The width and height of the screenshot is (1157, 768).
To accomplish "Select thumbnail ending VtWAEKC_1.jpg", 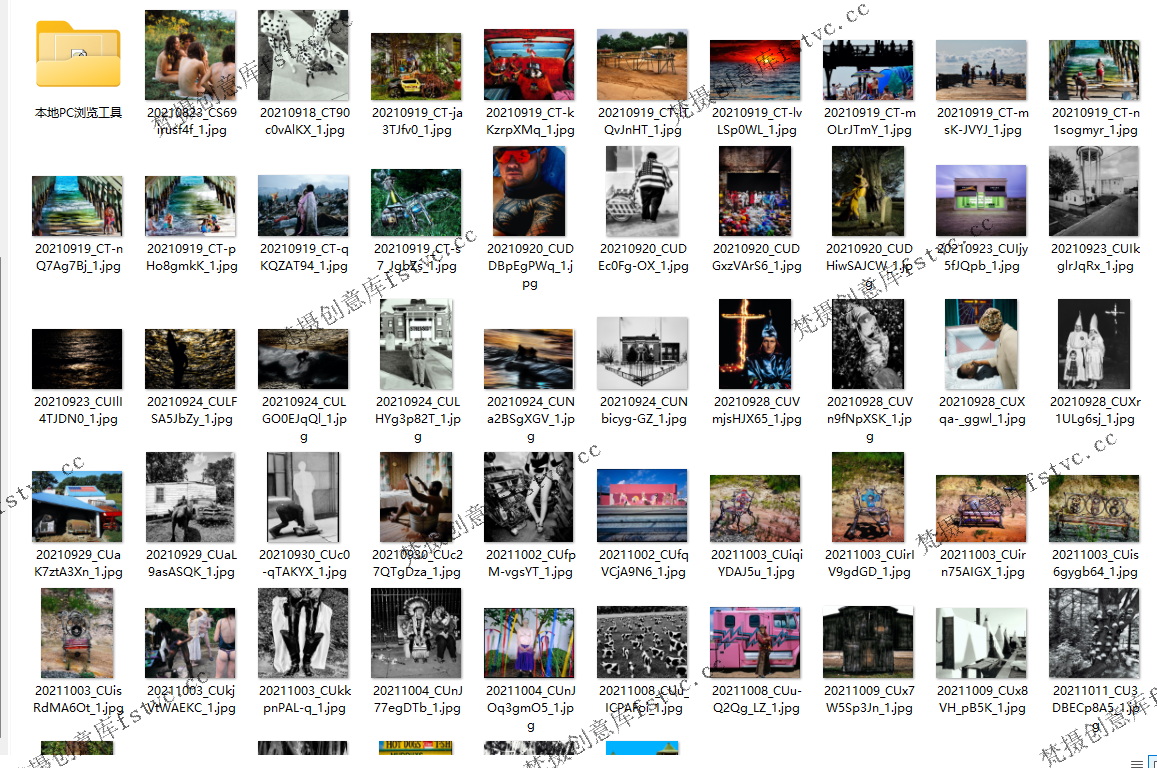I will 190,643.
